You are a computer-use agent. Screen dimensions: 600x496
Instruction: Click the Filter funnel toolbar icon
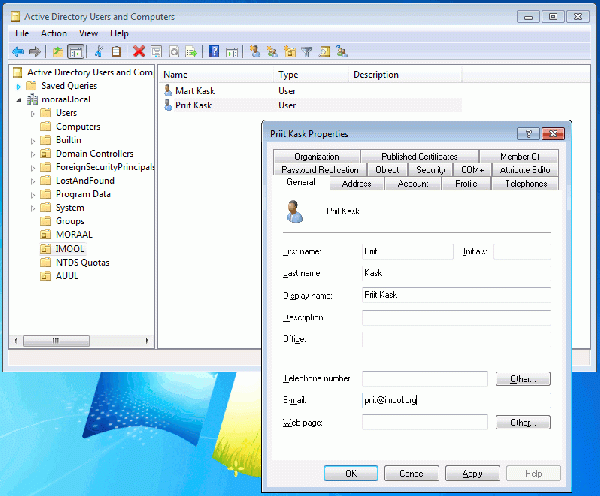[307, 52]
